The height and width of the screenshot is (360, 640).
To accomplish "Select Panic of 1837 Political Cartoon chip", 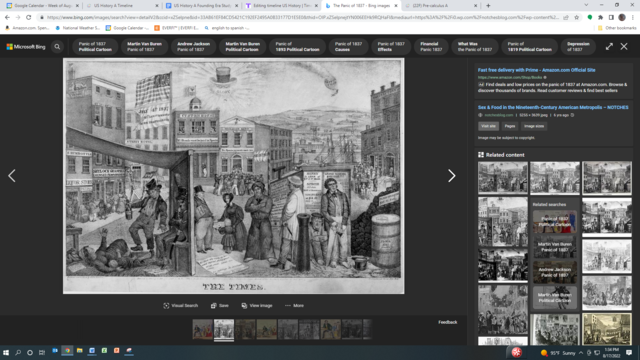I will pyautogui.click(x=95, y=47).
